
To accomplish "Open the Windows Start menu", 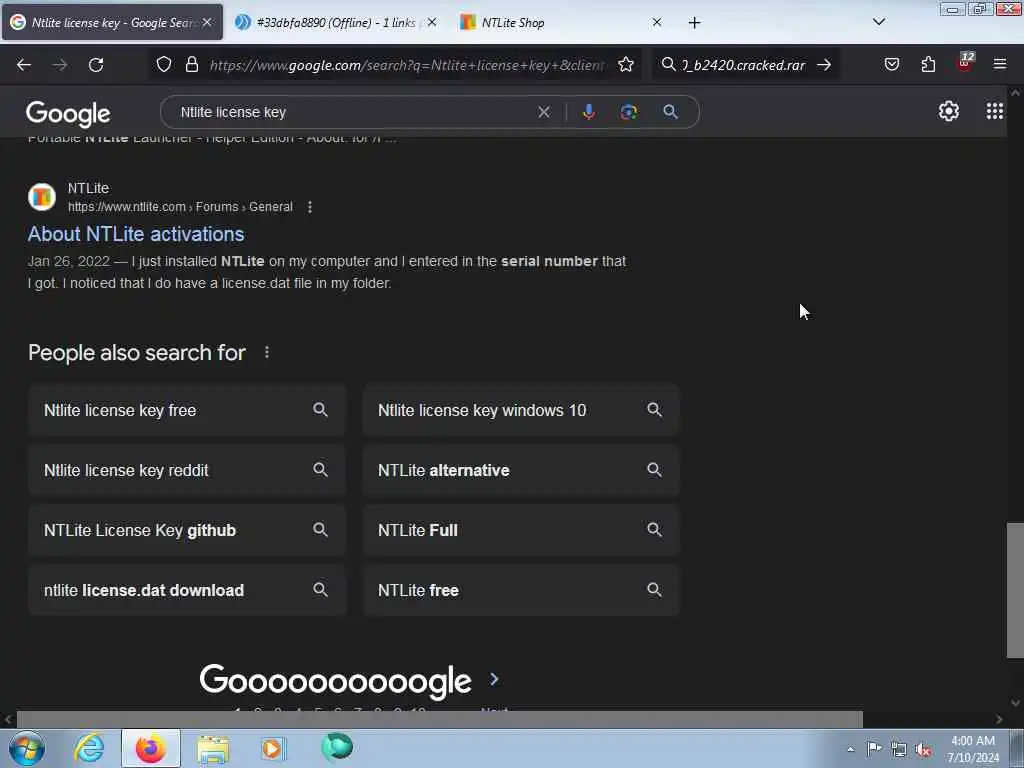I will [27, 748].
